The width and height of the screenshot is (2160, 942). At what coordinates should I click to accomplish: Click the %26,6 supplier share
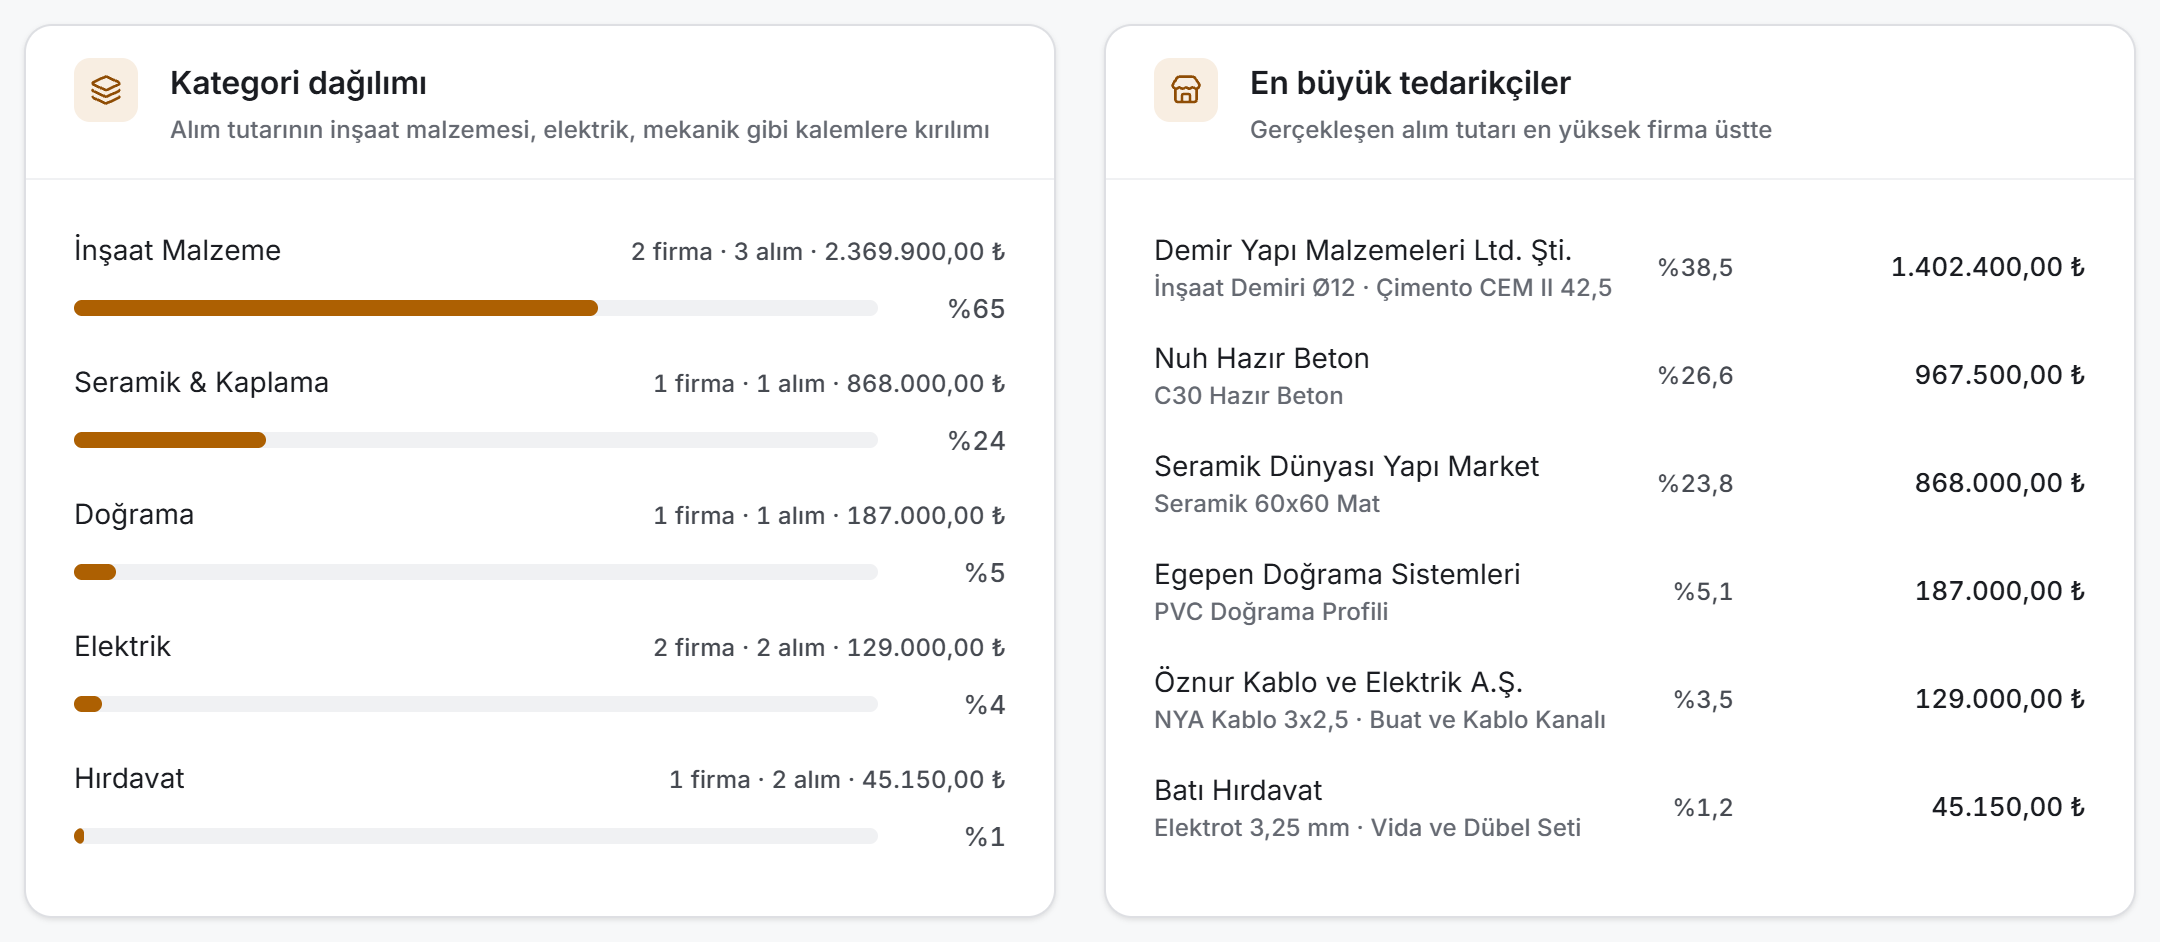point(1695,375)
